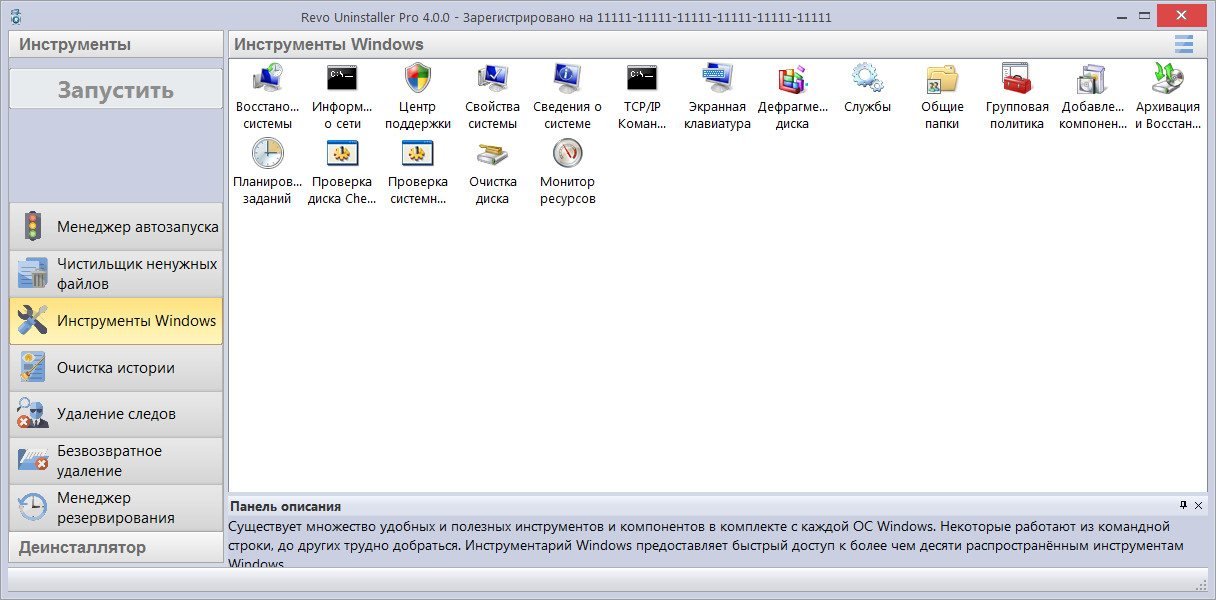Open Менеджер автозапуска in the sidebar
This screenshot has width=1216, height=600.
point(116,226)
